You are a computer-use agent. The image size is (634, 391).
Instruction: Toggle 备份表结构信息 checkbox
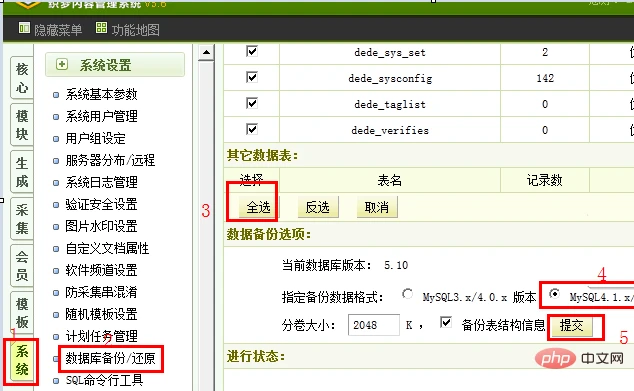[446, 323]
